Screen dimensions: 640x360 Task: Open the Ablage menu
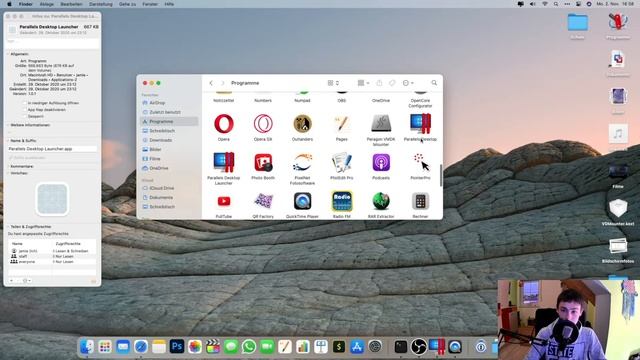pyautogui.click(x=47, y=4)
